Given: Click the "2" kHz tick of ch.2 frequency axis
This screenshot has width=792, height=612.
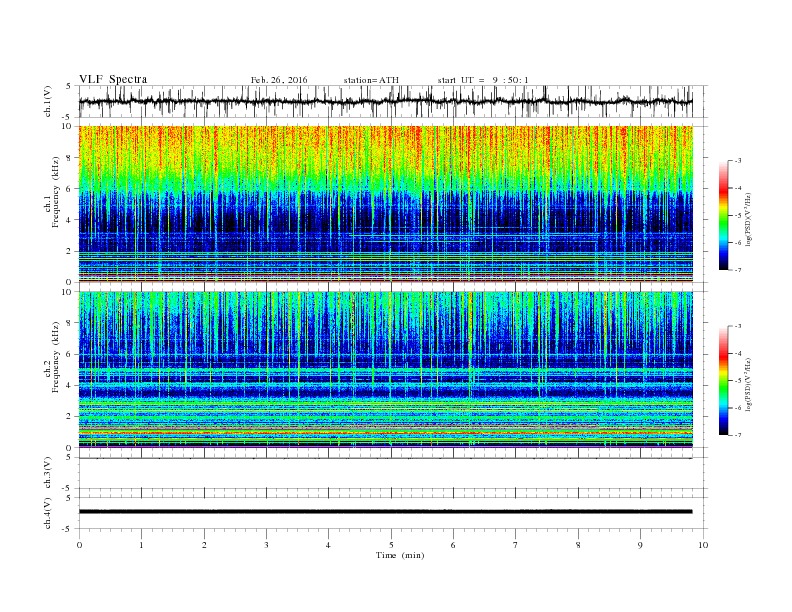Looking at the screenshot, I should 70,417.
